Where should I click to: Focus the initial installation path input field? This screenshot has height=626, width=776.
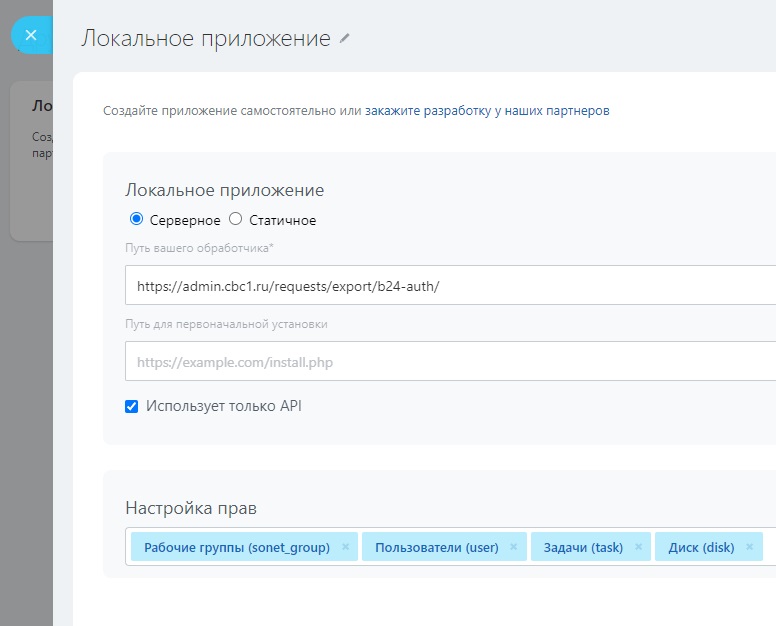click(x=450, y=362)
